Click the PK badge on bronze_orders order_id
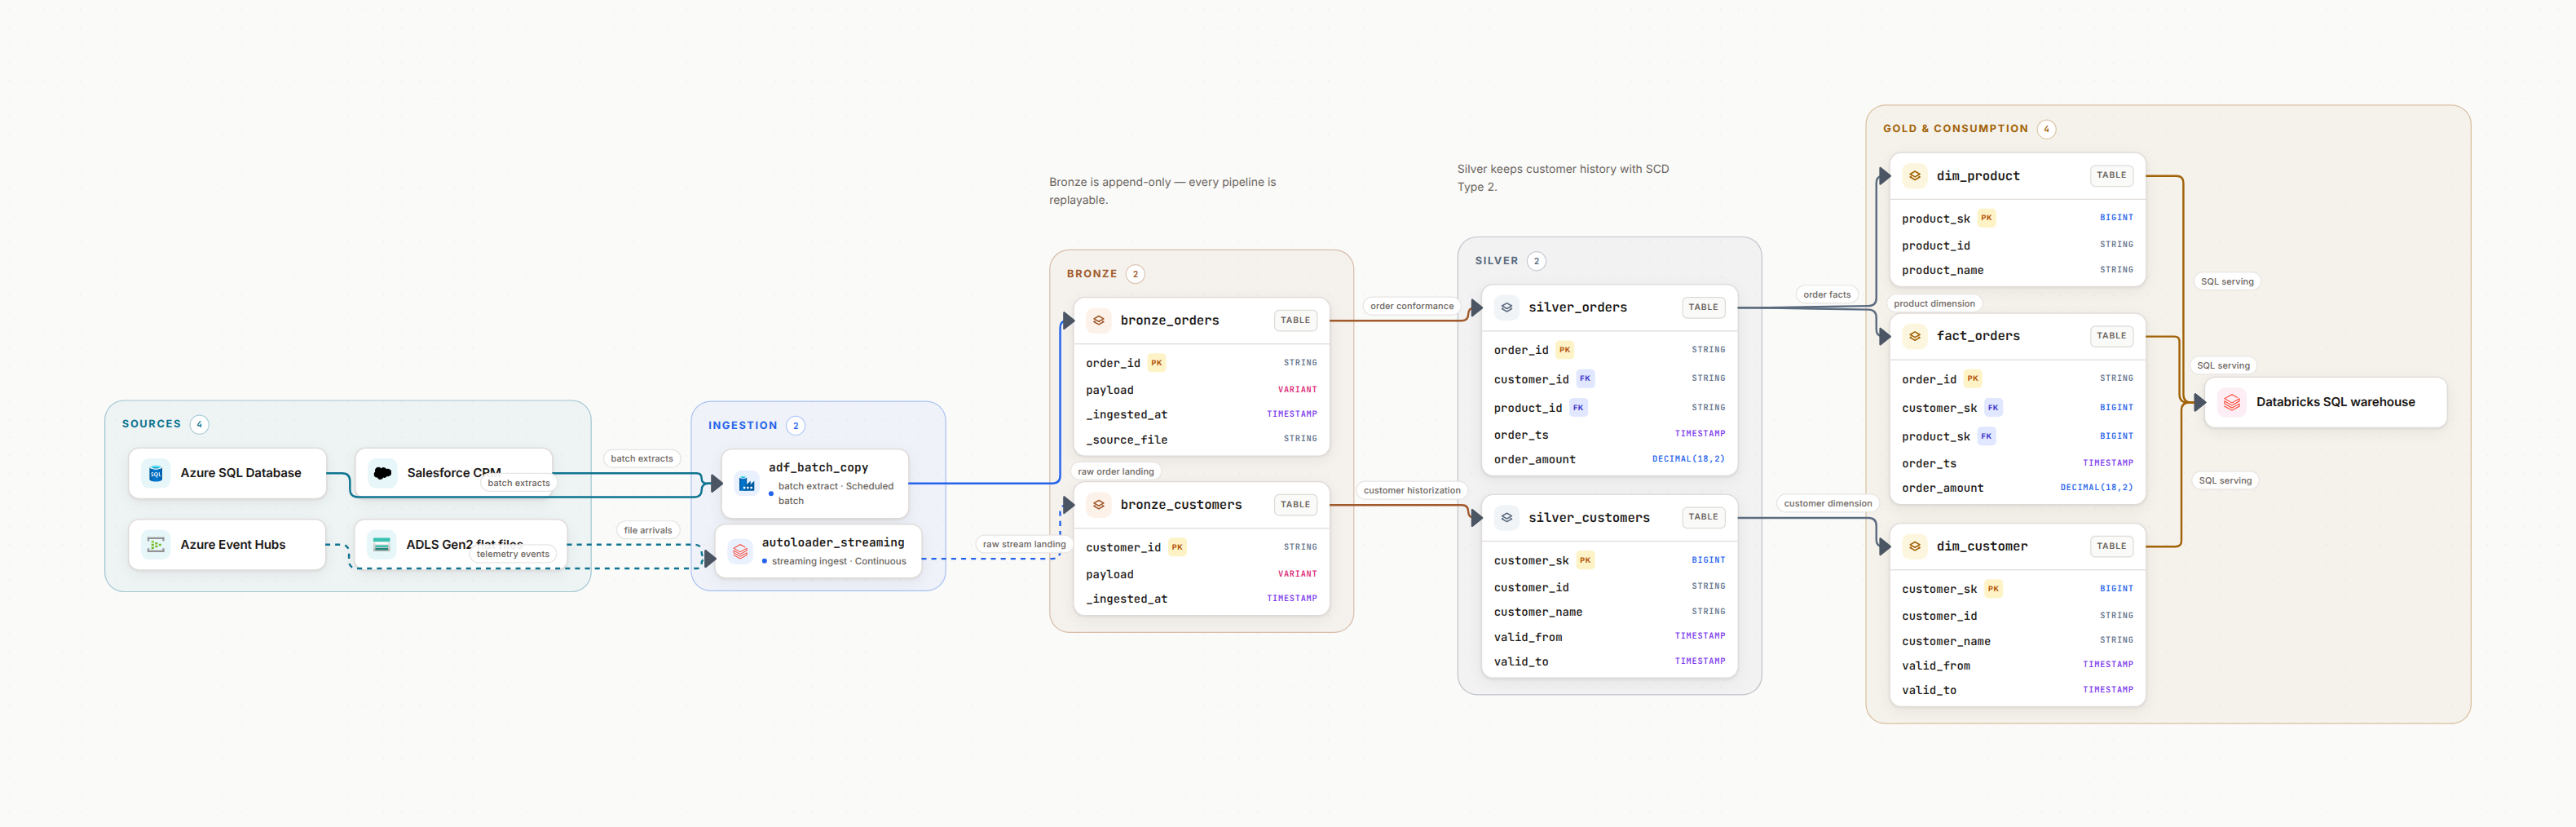The width and height of the screenshot is (2576, 827). (1156, 363)
